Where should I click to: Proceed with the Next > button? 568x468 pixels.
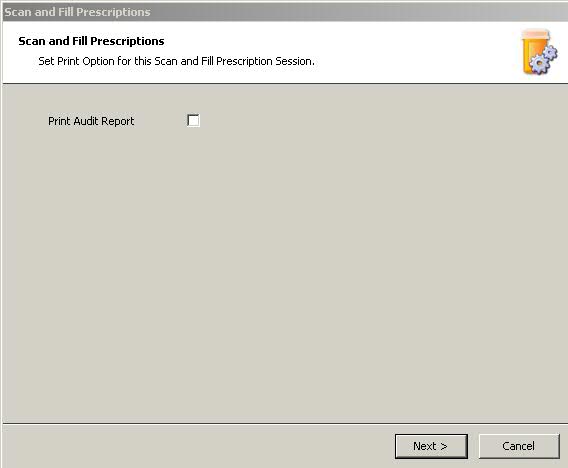click(431, 446)
